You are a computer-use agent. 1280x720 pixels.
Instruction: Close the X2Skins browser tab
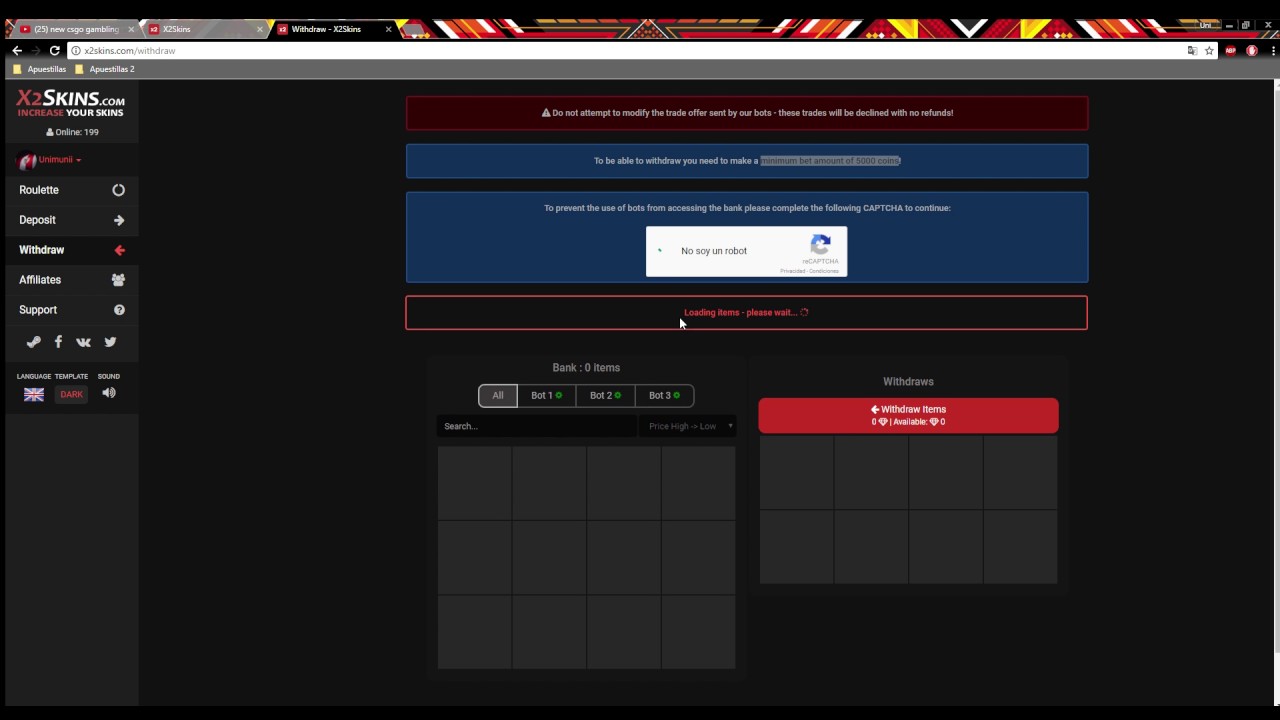coord(260,29)
